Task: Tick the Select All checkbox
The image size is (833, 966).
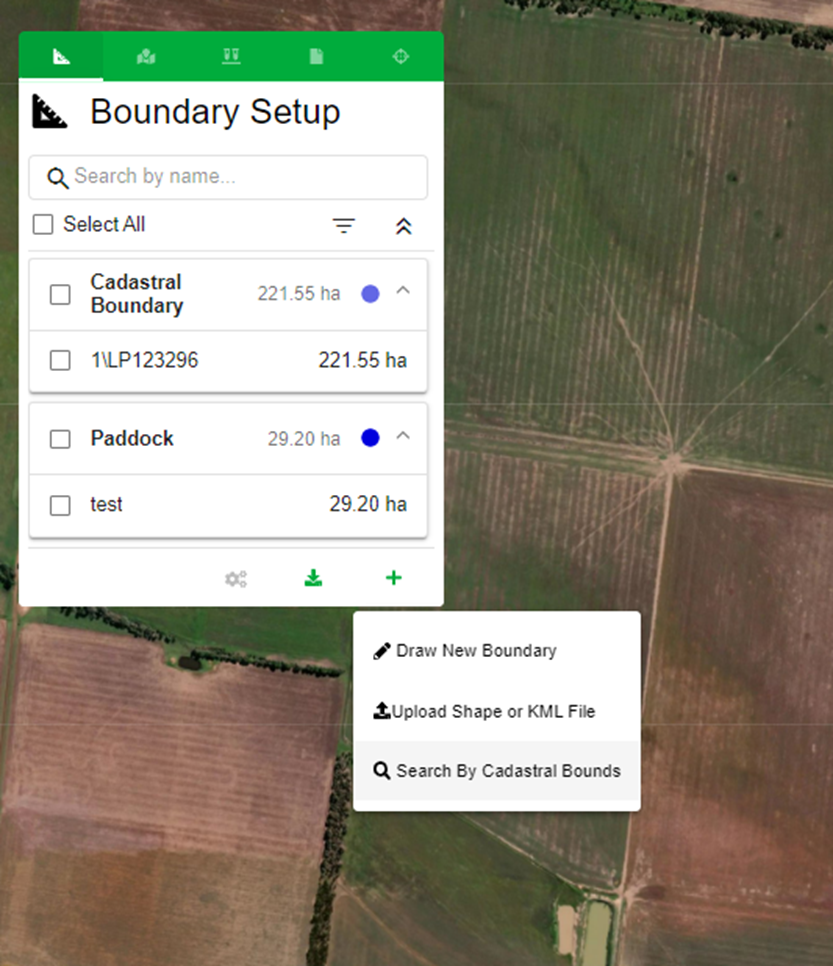Action: tap(43, 225)
